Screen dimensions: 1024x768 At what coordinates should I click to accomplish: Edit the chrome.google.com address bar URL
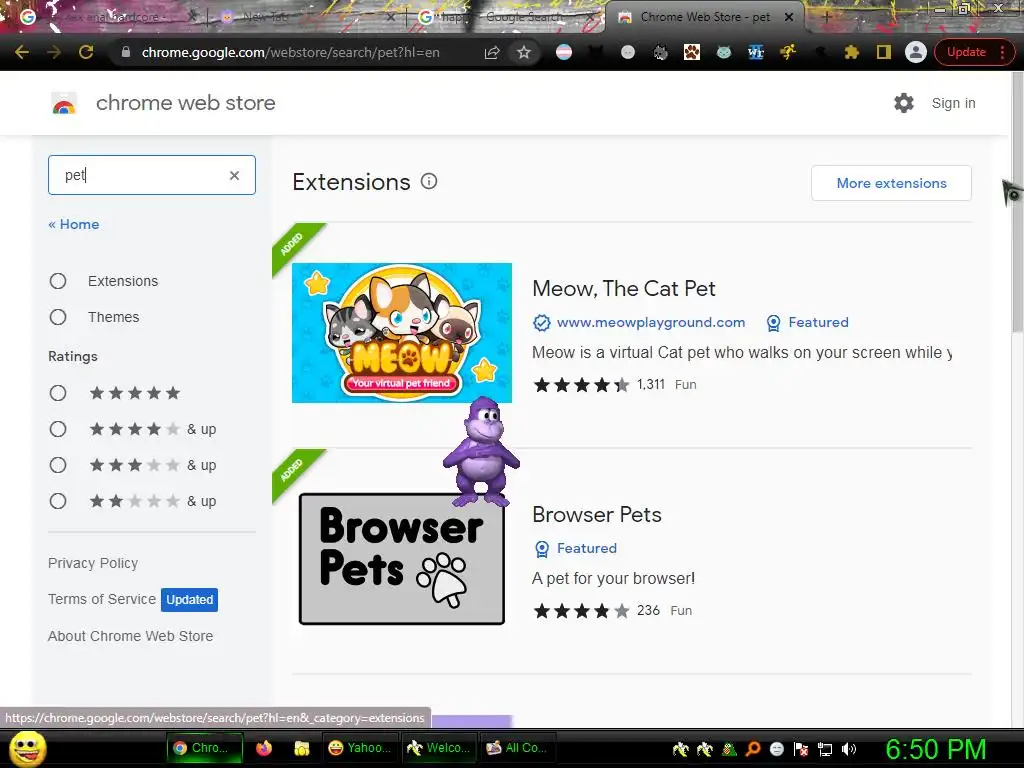pyautogui.click(x=291, y=52)
